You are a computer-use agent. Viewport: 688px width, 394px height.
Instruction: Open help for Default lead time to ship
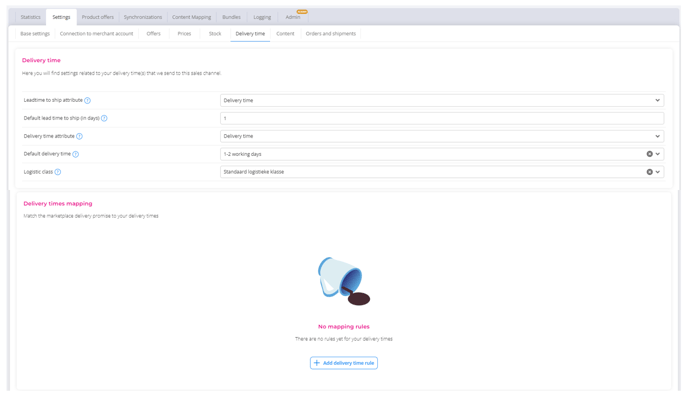[x=104, y=118]
